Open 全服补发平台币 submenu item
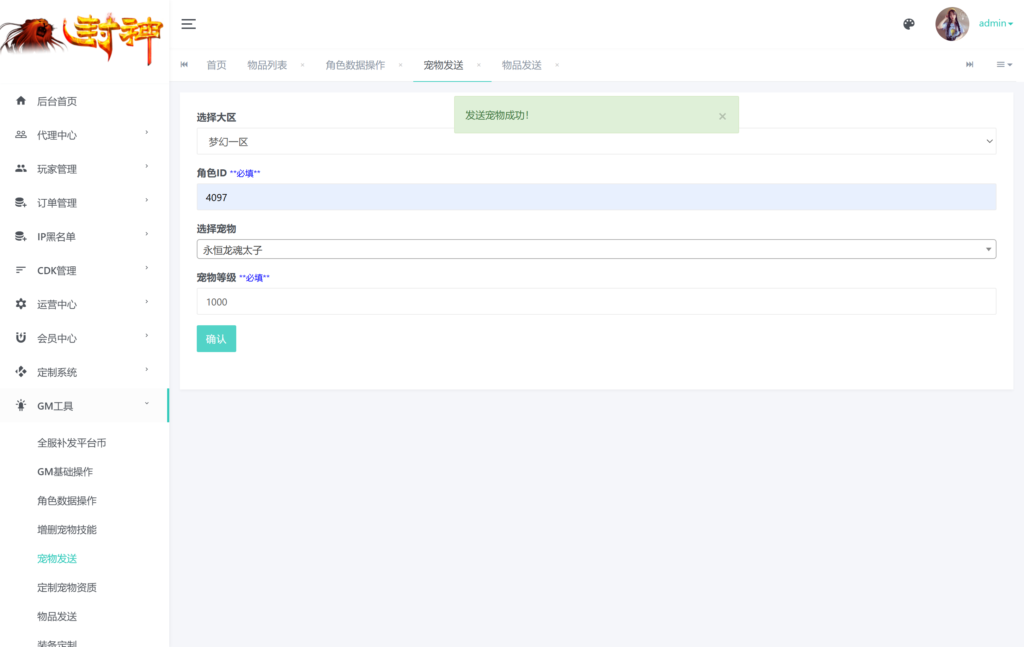Image resolution: width=1024 pixels, height=647 pixels. coord(71,443)
